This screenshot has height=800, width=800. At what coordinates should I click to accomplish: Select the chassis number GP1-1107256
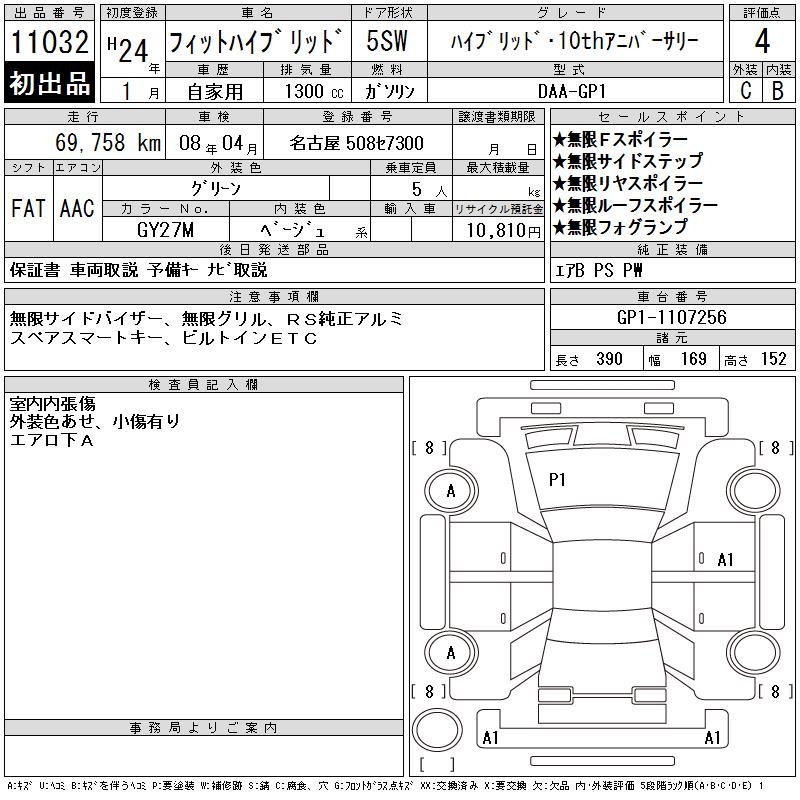(671, 317)
